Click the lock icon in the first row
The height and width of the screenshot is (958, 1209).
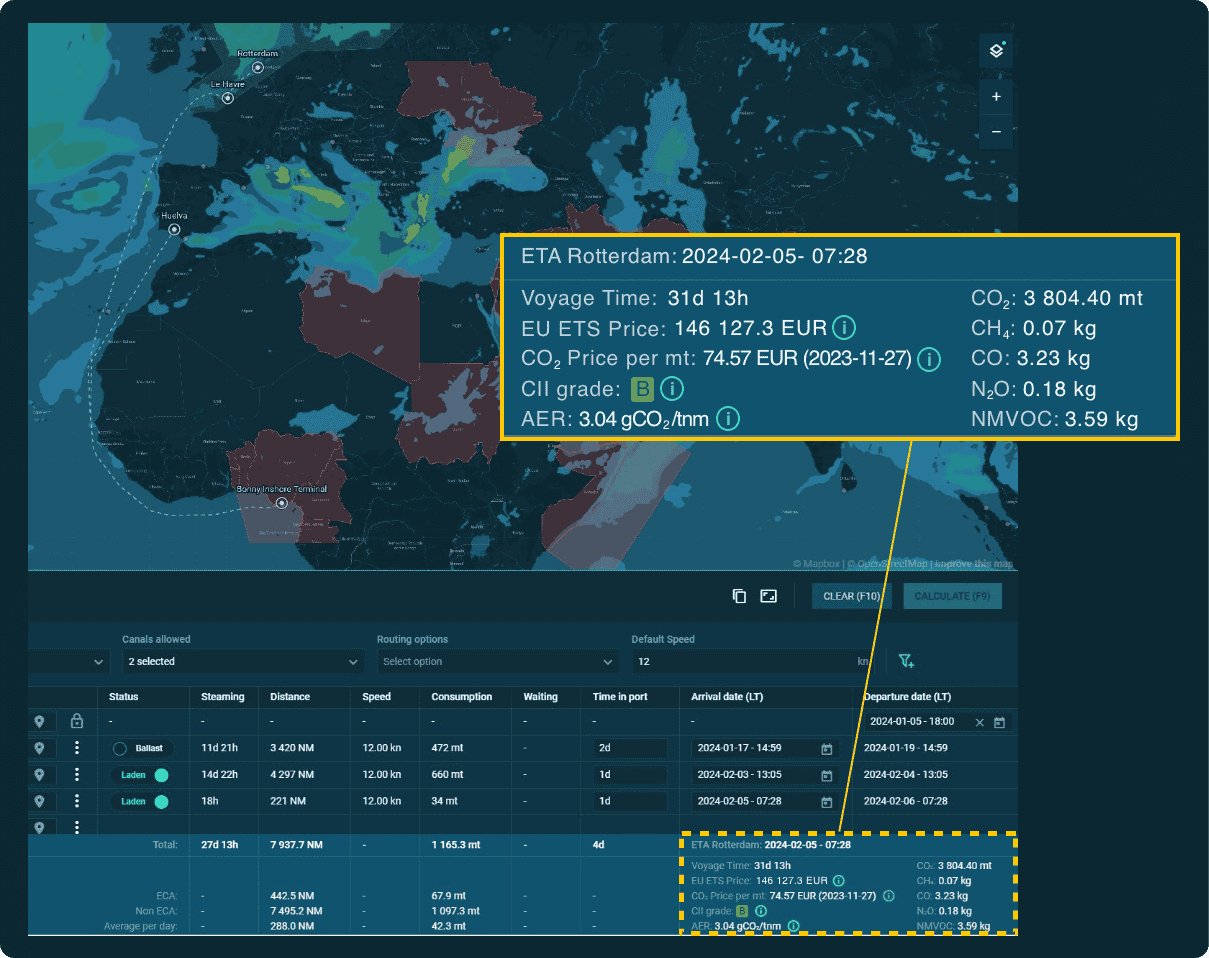point(77,721)
